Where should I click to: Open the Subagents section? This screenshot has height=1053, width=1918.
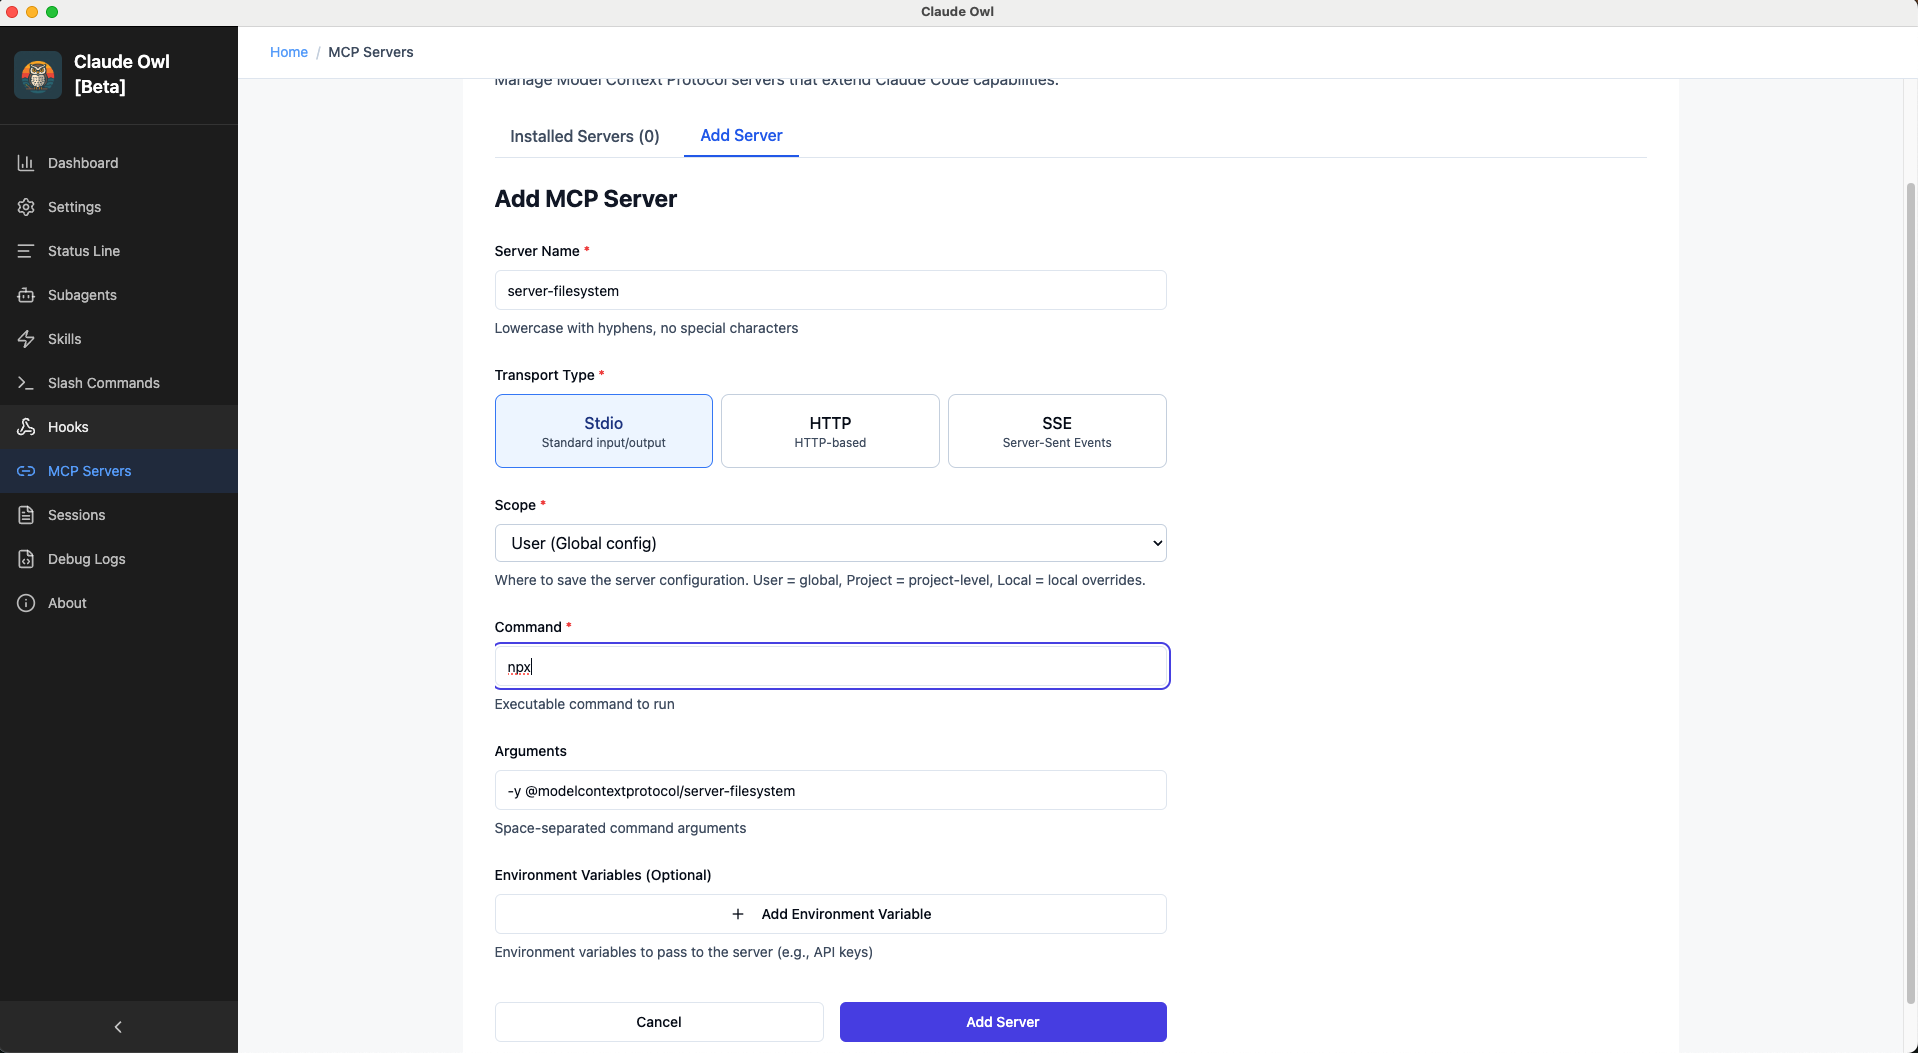coord(82,295)
